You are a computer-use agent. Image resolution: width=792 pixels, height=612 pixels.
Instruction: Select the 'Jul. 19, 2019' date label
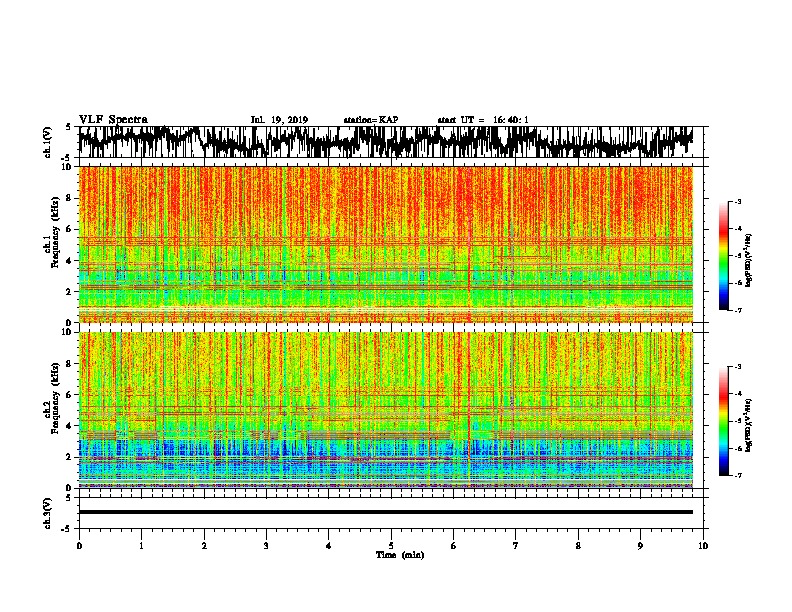pyautogui.click(x=279, y=120)
